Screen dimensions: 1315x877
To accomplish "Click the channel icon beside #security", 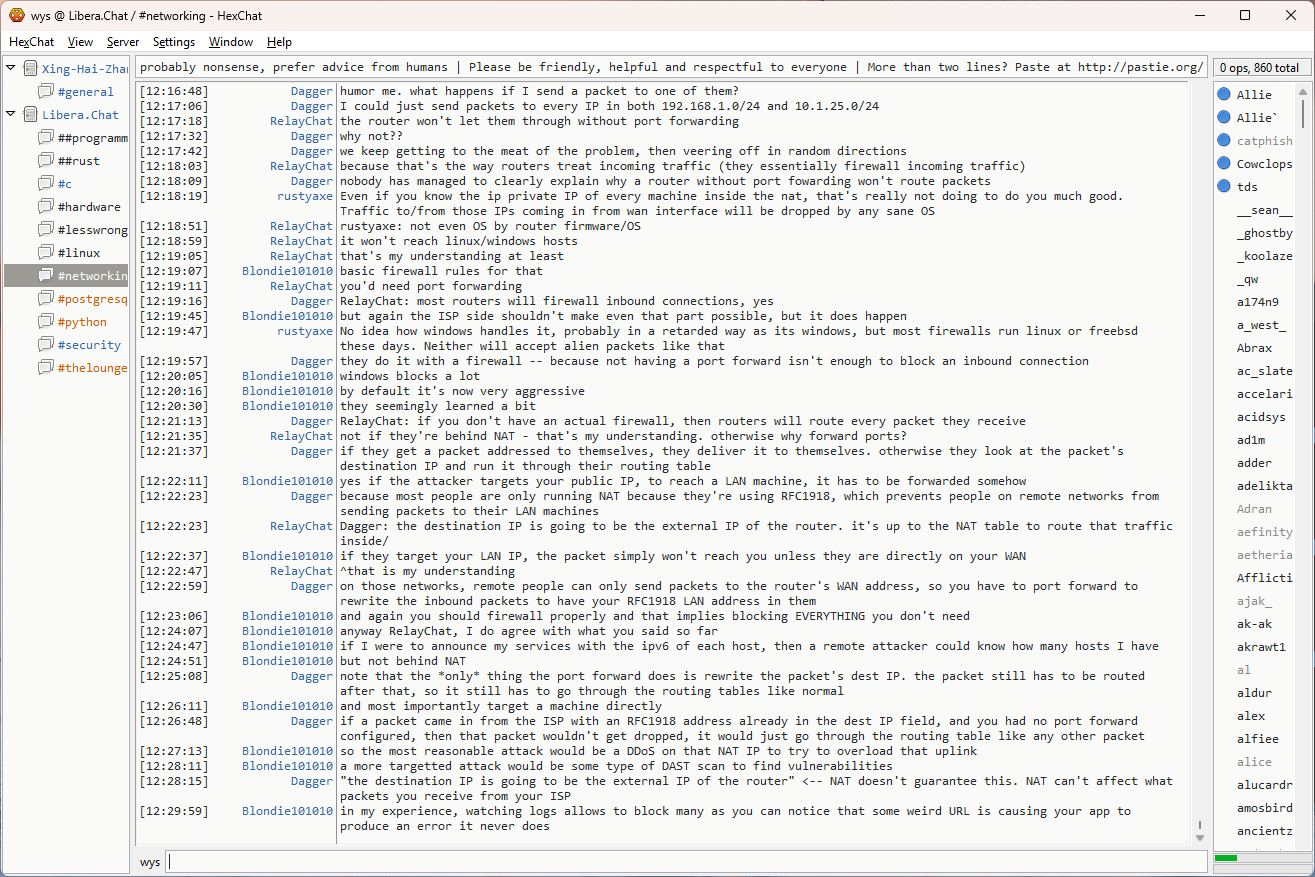I will coord(45,345).
